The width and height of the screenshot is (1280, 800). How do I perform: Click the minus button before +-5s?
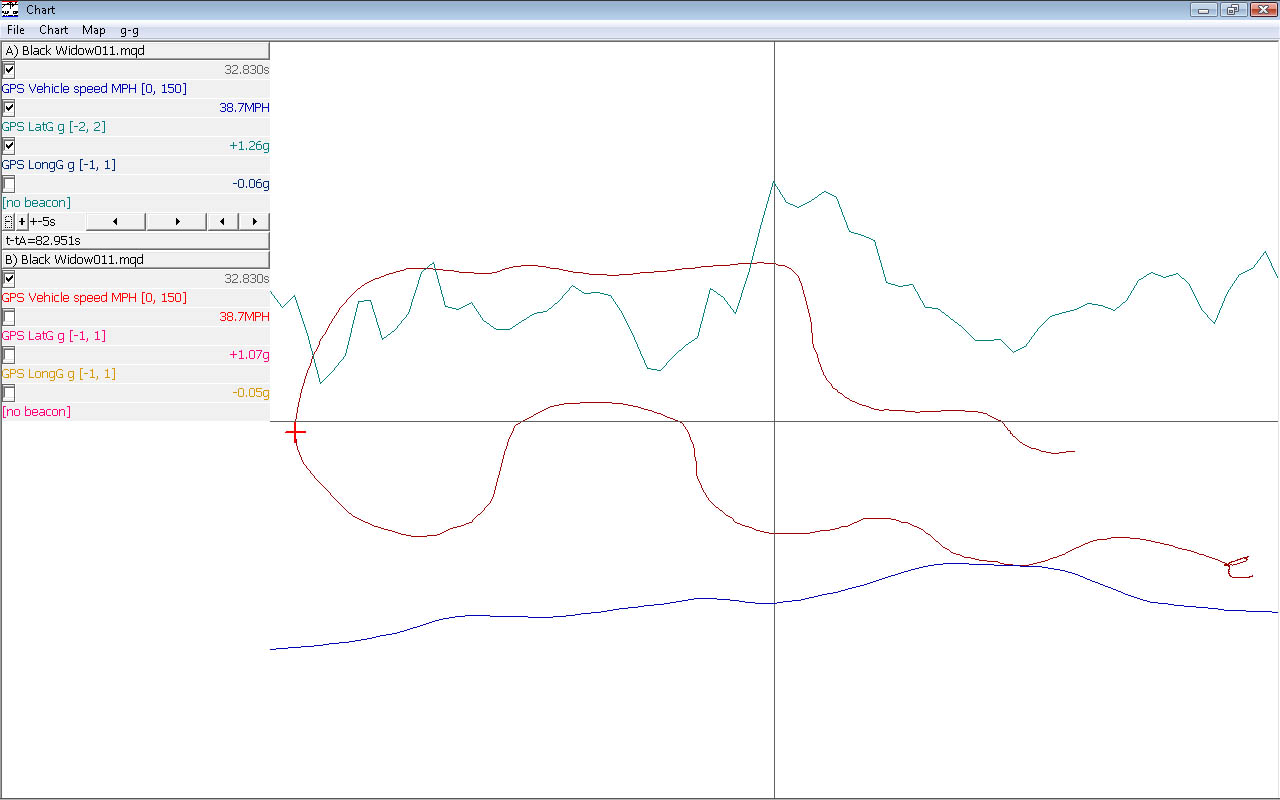(x=9, y=222)
